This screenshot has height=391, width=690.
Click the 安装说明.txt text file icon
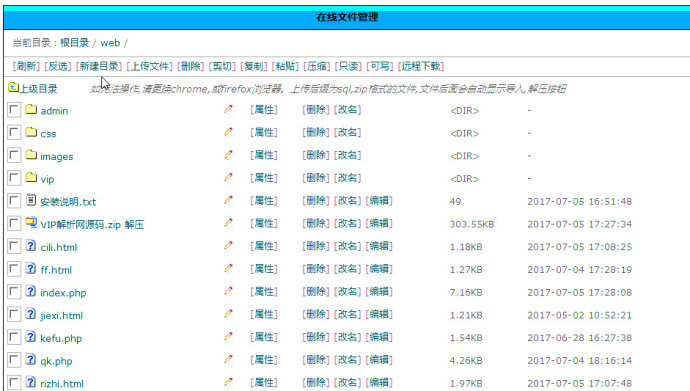[31, 200]
